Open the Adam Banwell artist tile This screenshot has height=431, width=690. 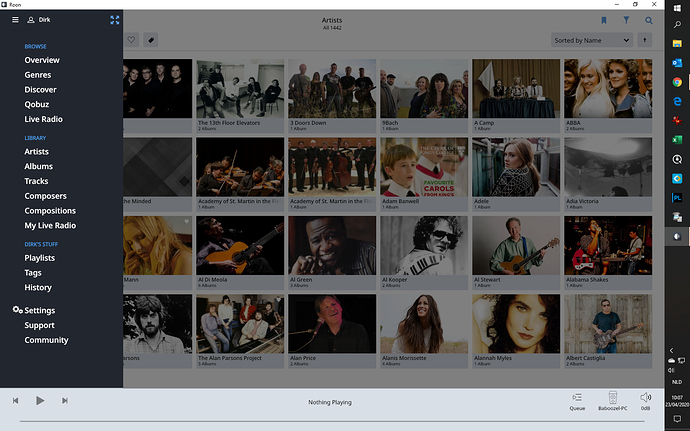(424, 174)
